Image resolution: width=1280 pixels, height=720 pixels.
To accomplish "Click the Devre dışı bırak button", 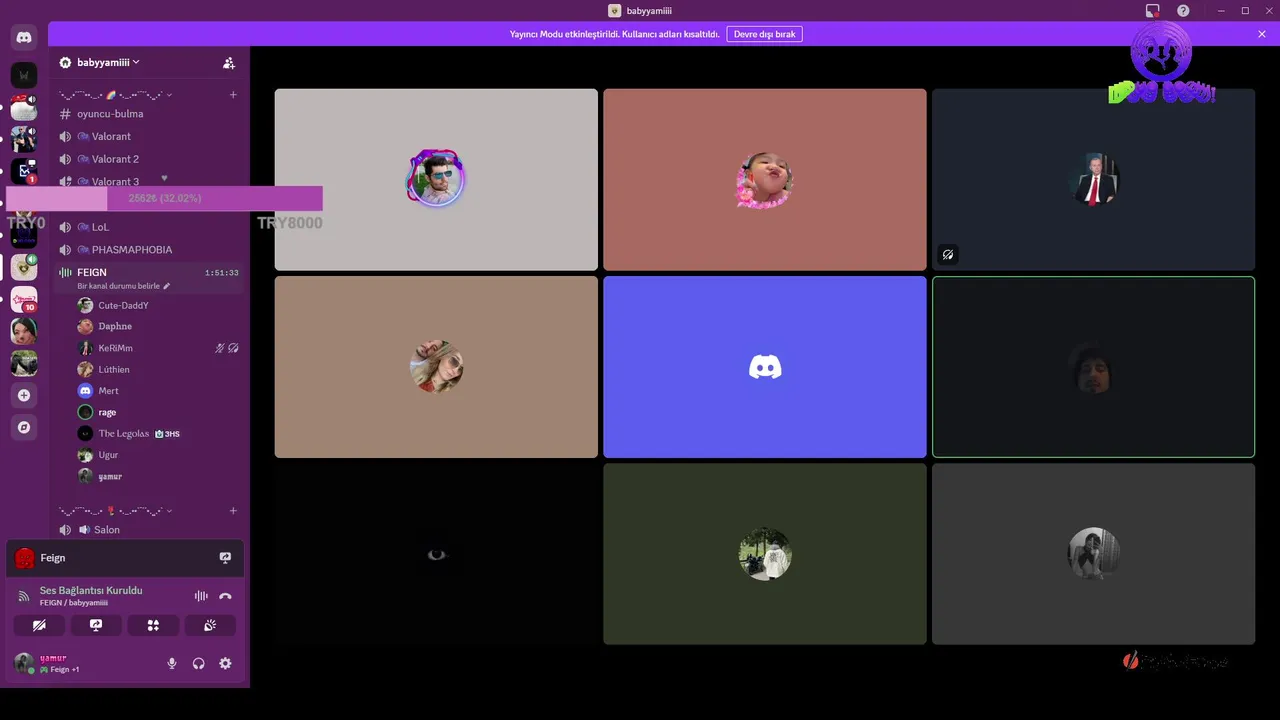I will (764, 34).
